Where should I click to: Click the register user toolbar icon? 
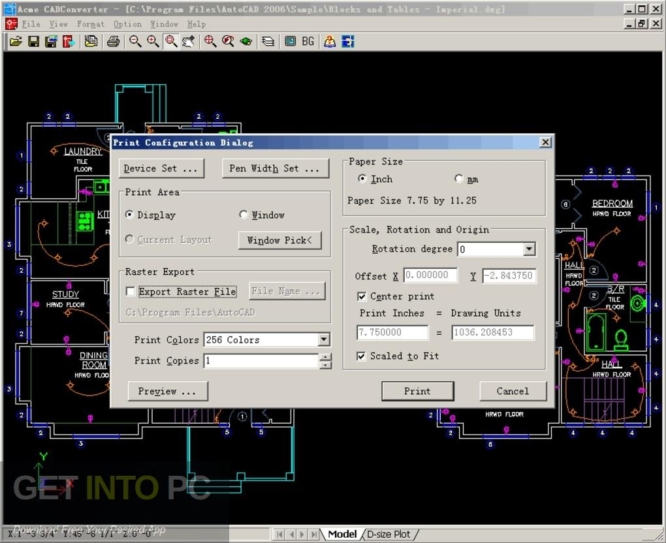coord(330,42)
